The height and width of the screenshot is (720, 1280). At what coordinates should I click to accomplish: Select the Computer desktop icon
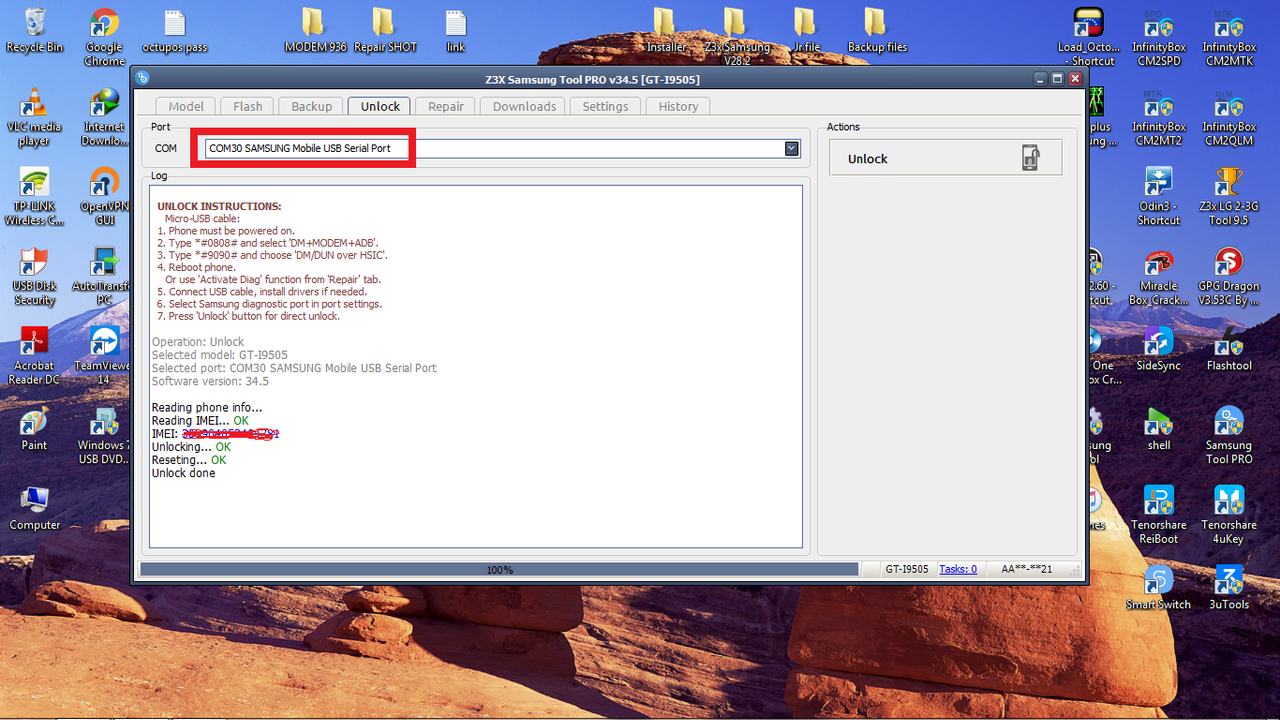pos(35,510)
